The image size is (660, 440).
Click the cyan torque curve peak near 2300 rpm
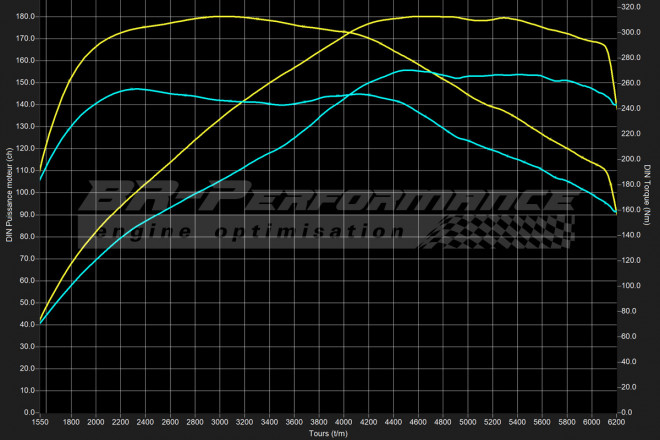135,89
